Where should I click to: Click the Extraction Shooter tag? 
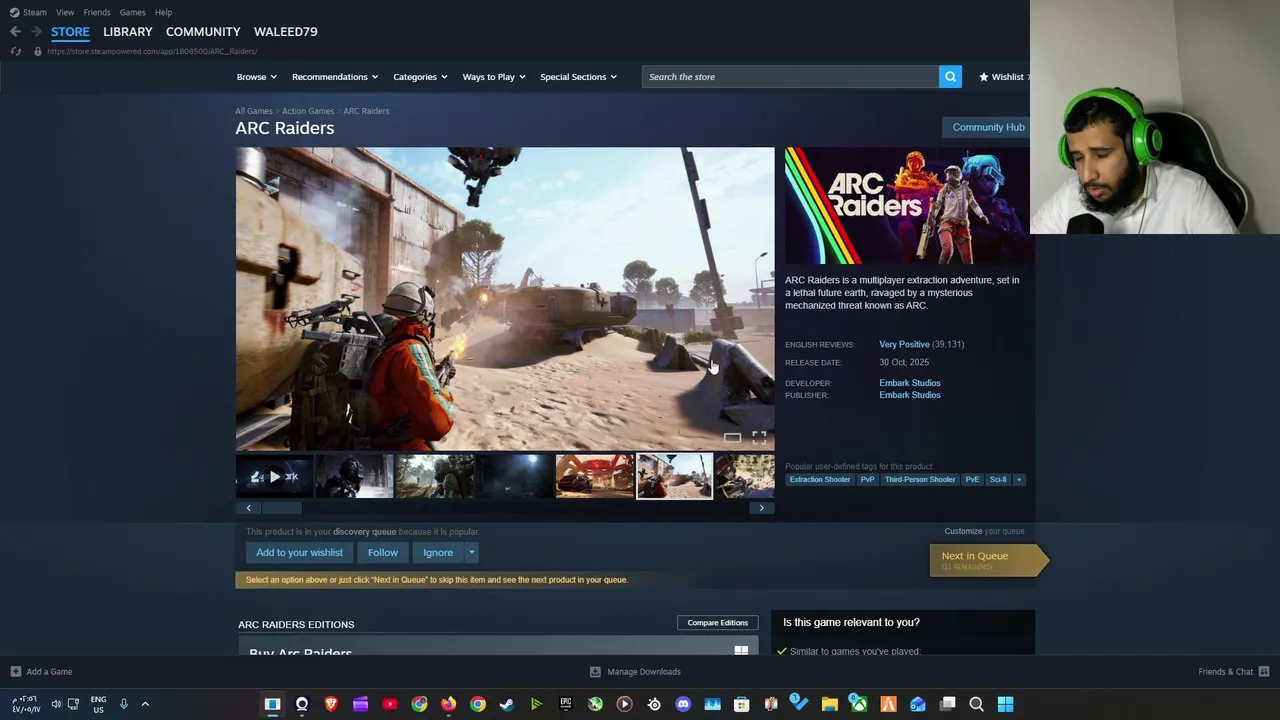tap(820, 480)
